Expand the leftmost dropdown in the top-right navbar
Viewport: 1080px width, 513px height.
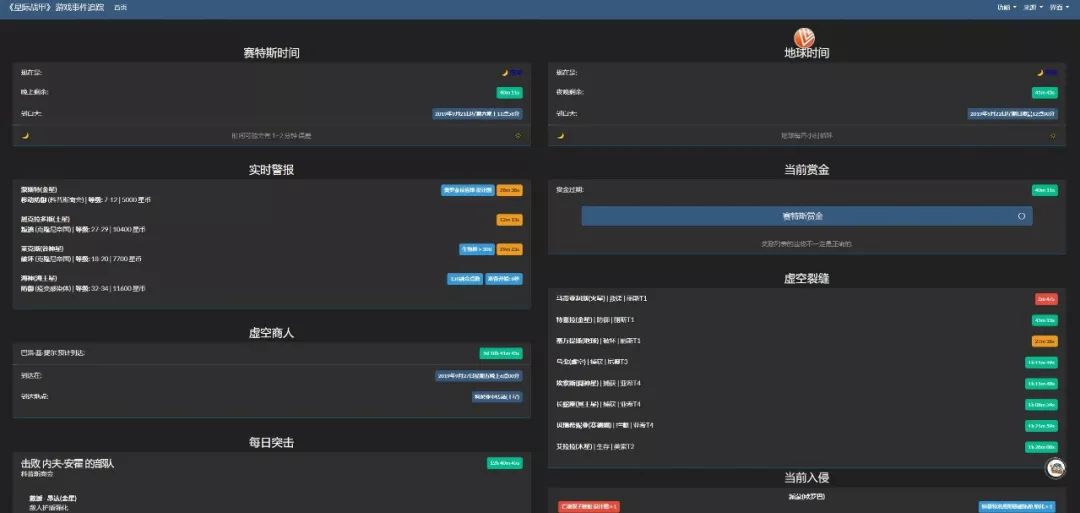tap(1006, 8)
